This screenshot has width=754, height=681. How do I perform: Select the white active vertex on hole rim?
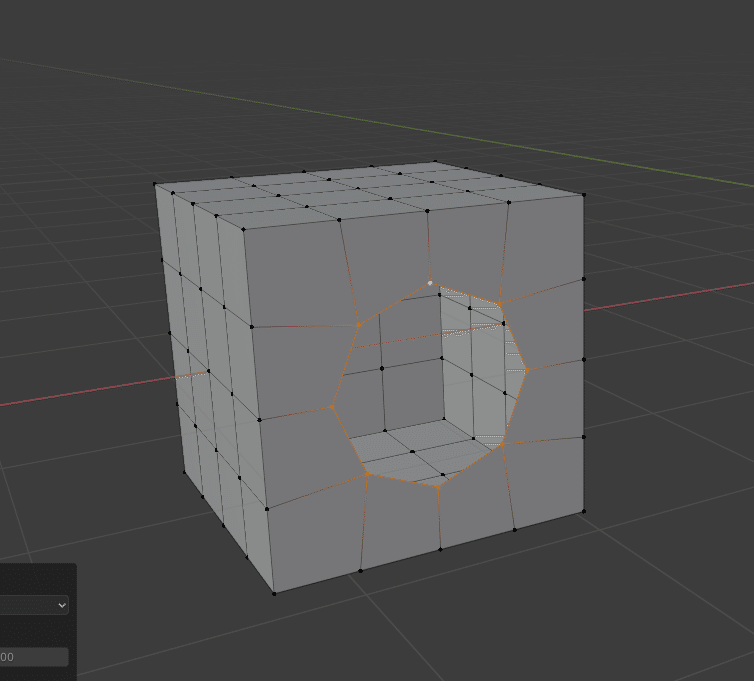430,283
